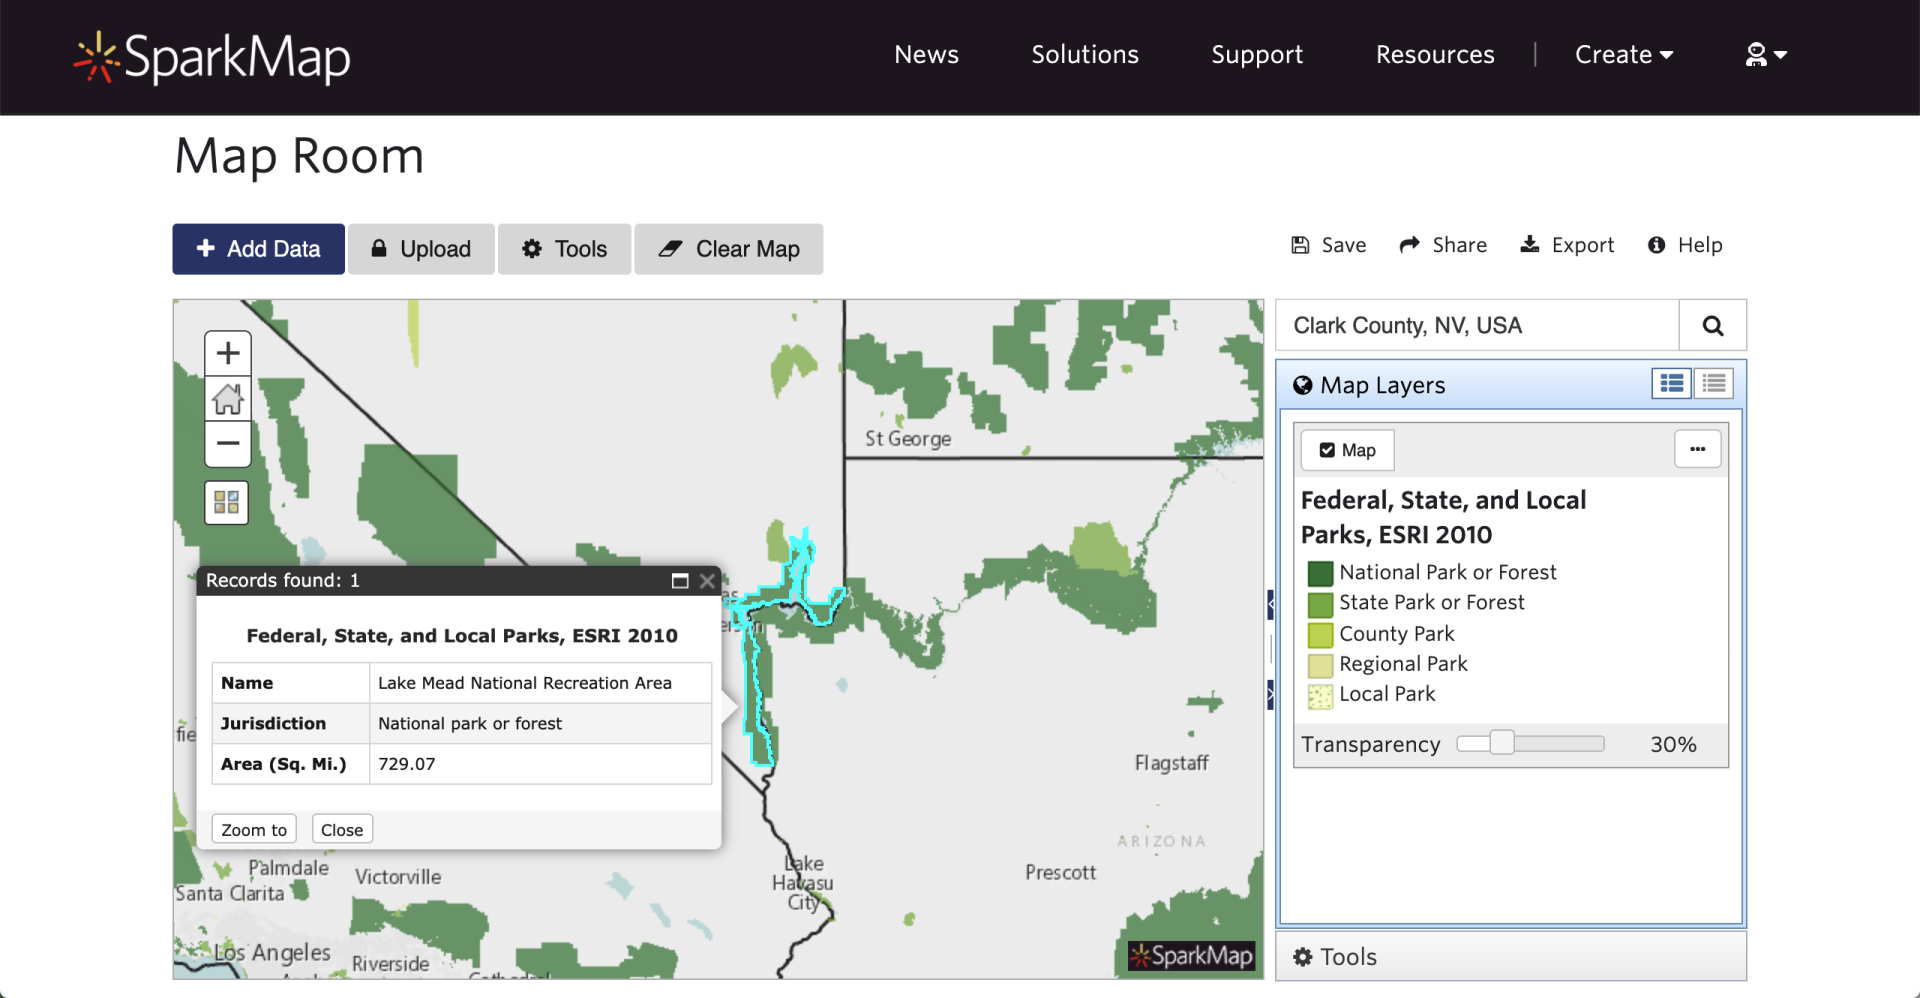Switch to compact layer list view
The image size is (1920, 998).
click(x=1714, y=384)
